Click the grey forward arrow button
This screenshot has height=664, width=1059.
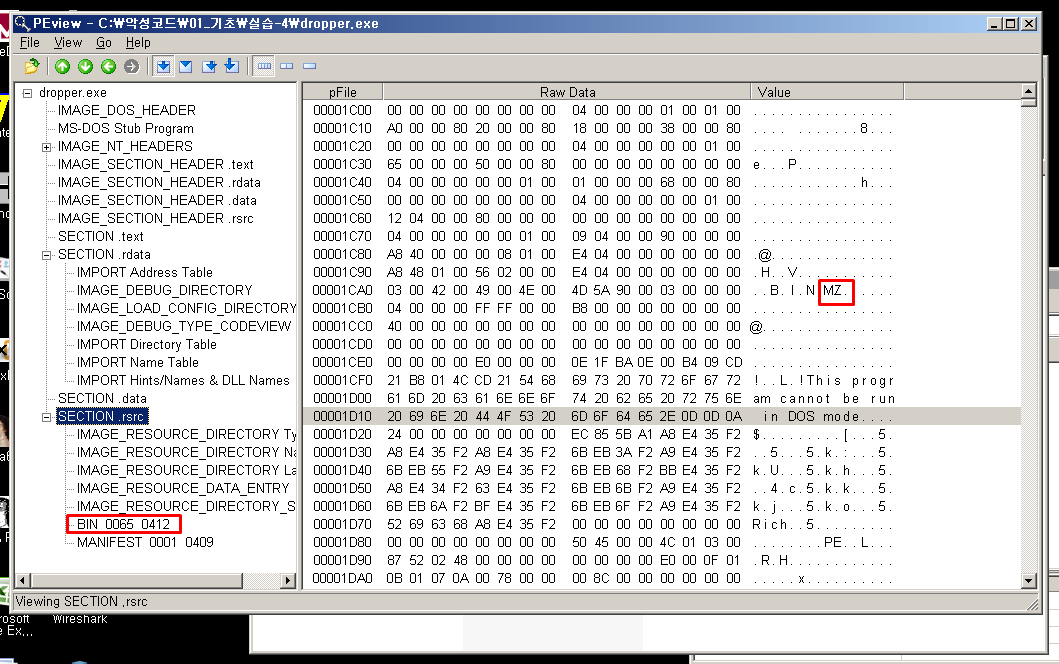click(132, 66)
